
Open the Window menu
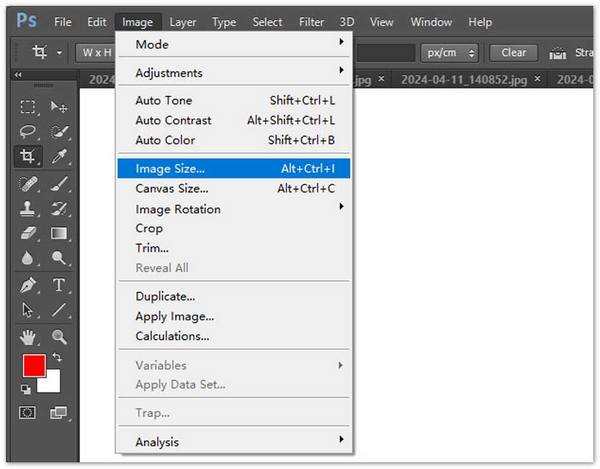point(431,22)
